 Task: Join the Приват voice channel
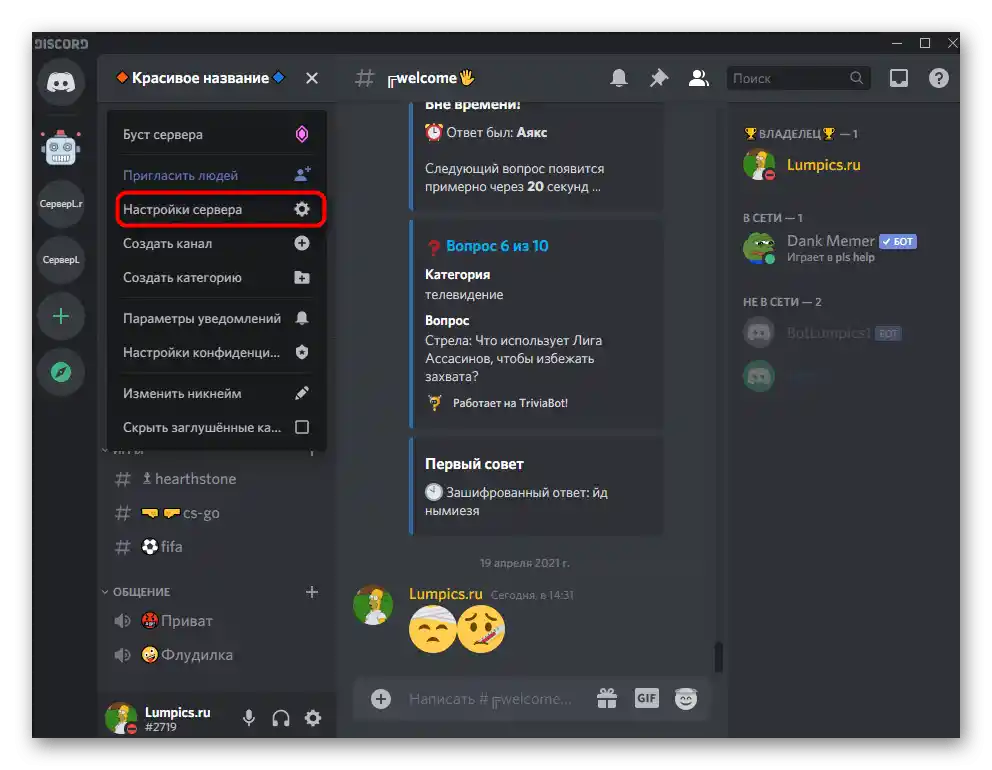click(215, 621)
